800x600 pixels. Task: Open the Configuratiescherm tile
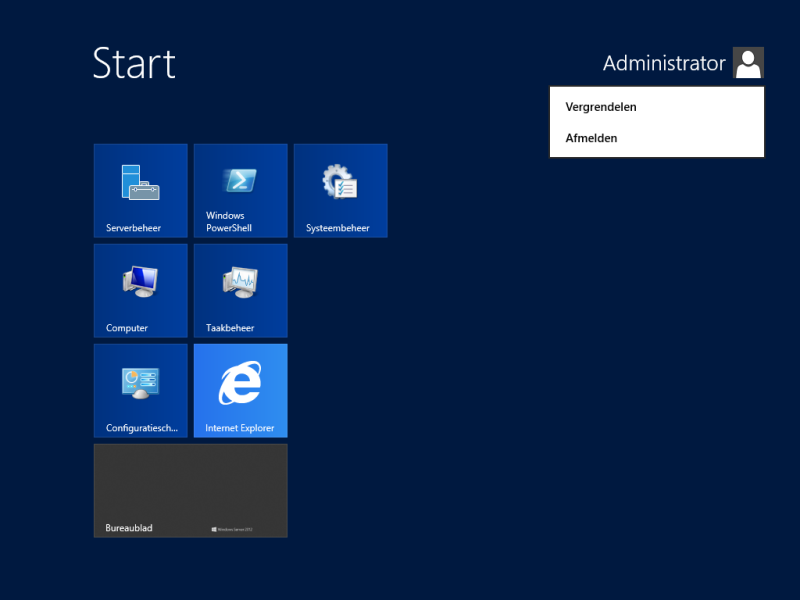[x=140, y=390]
